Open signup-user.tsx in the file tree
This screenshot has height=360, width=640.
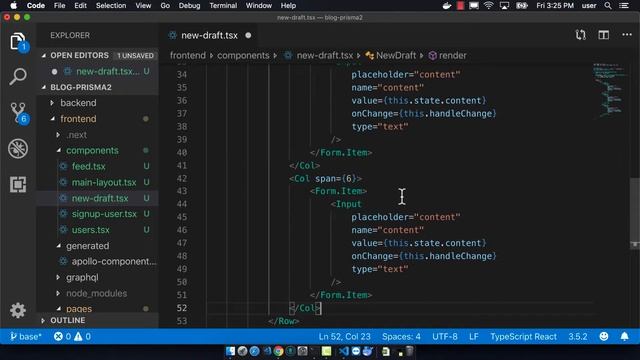click(x=104, y=214)
